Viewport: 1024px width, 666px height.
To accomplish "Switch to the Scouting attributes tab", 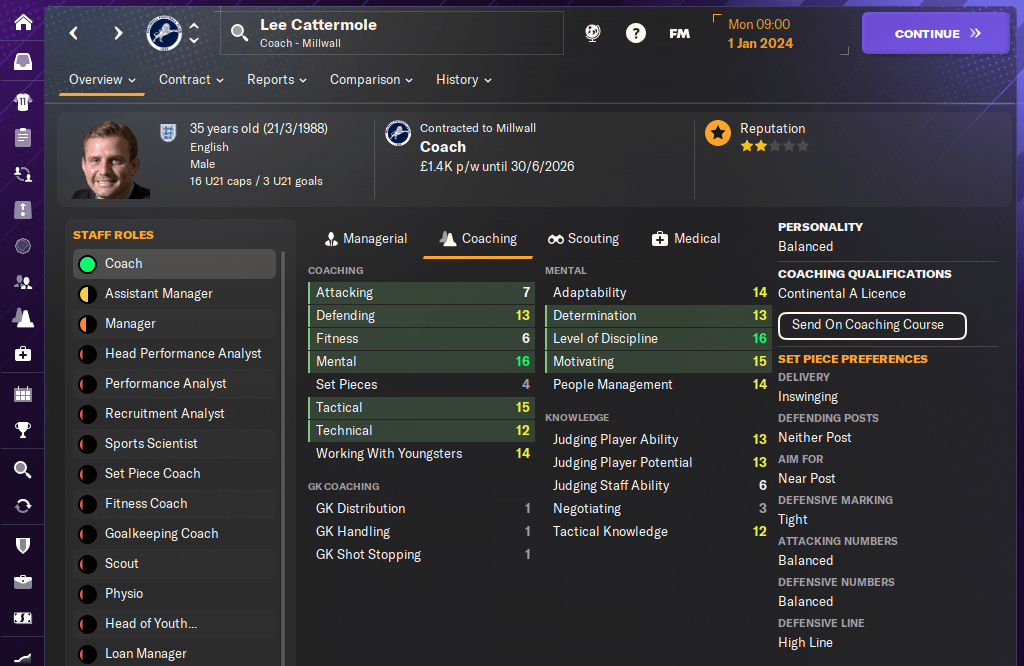I will [583, 239].
